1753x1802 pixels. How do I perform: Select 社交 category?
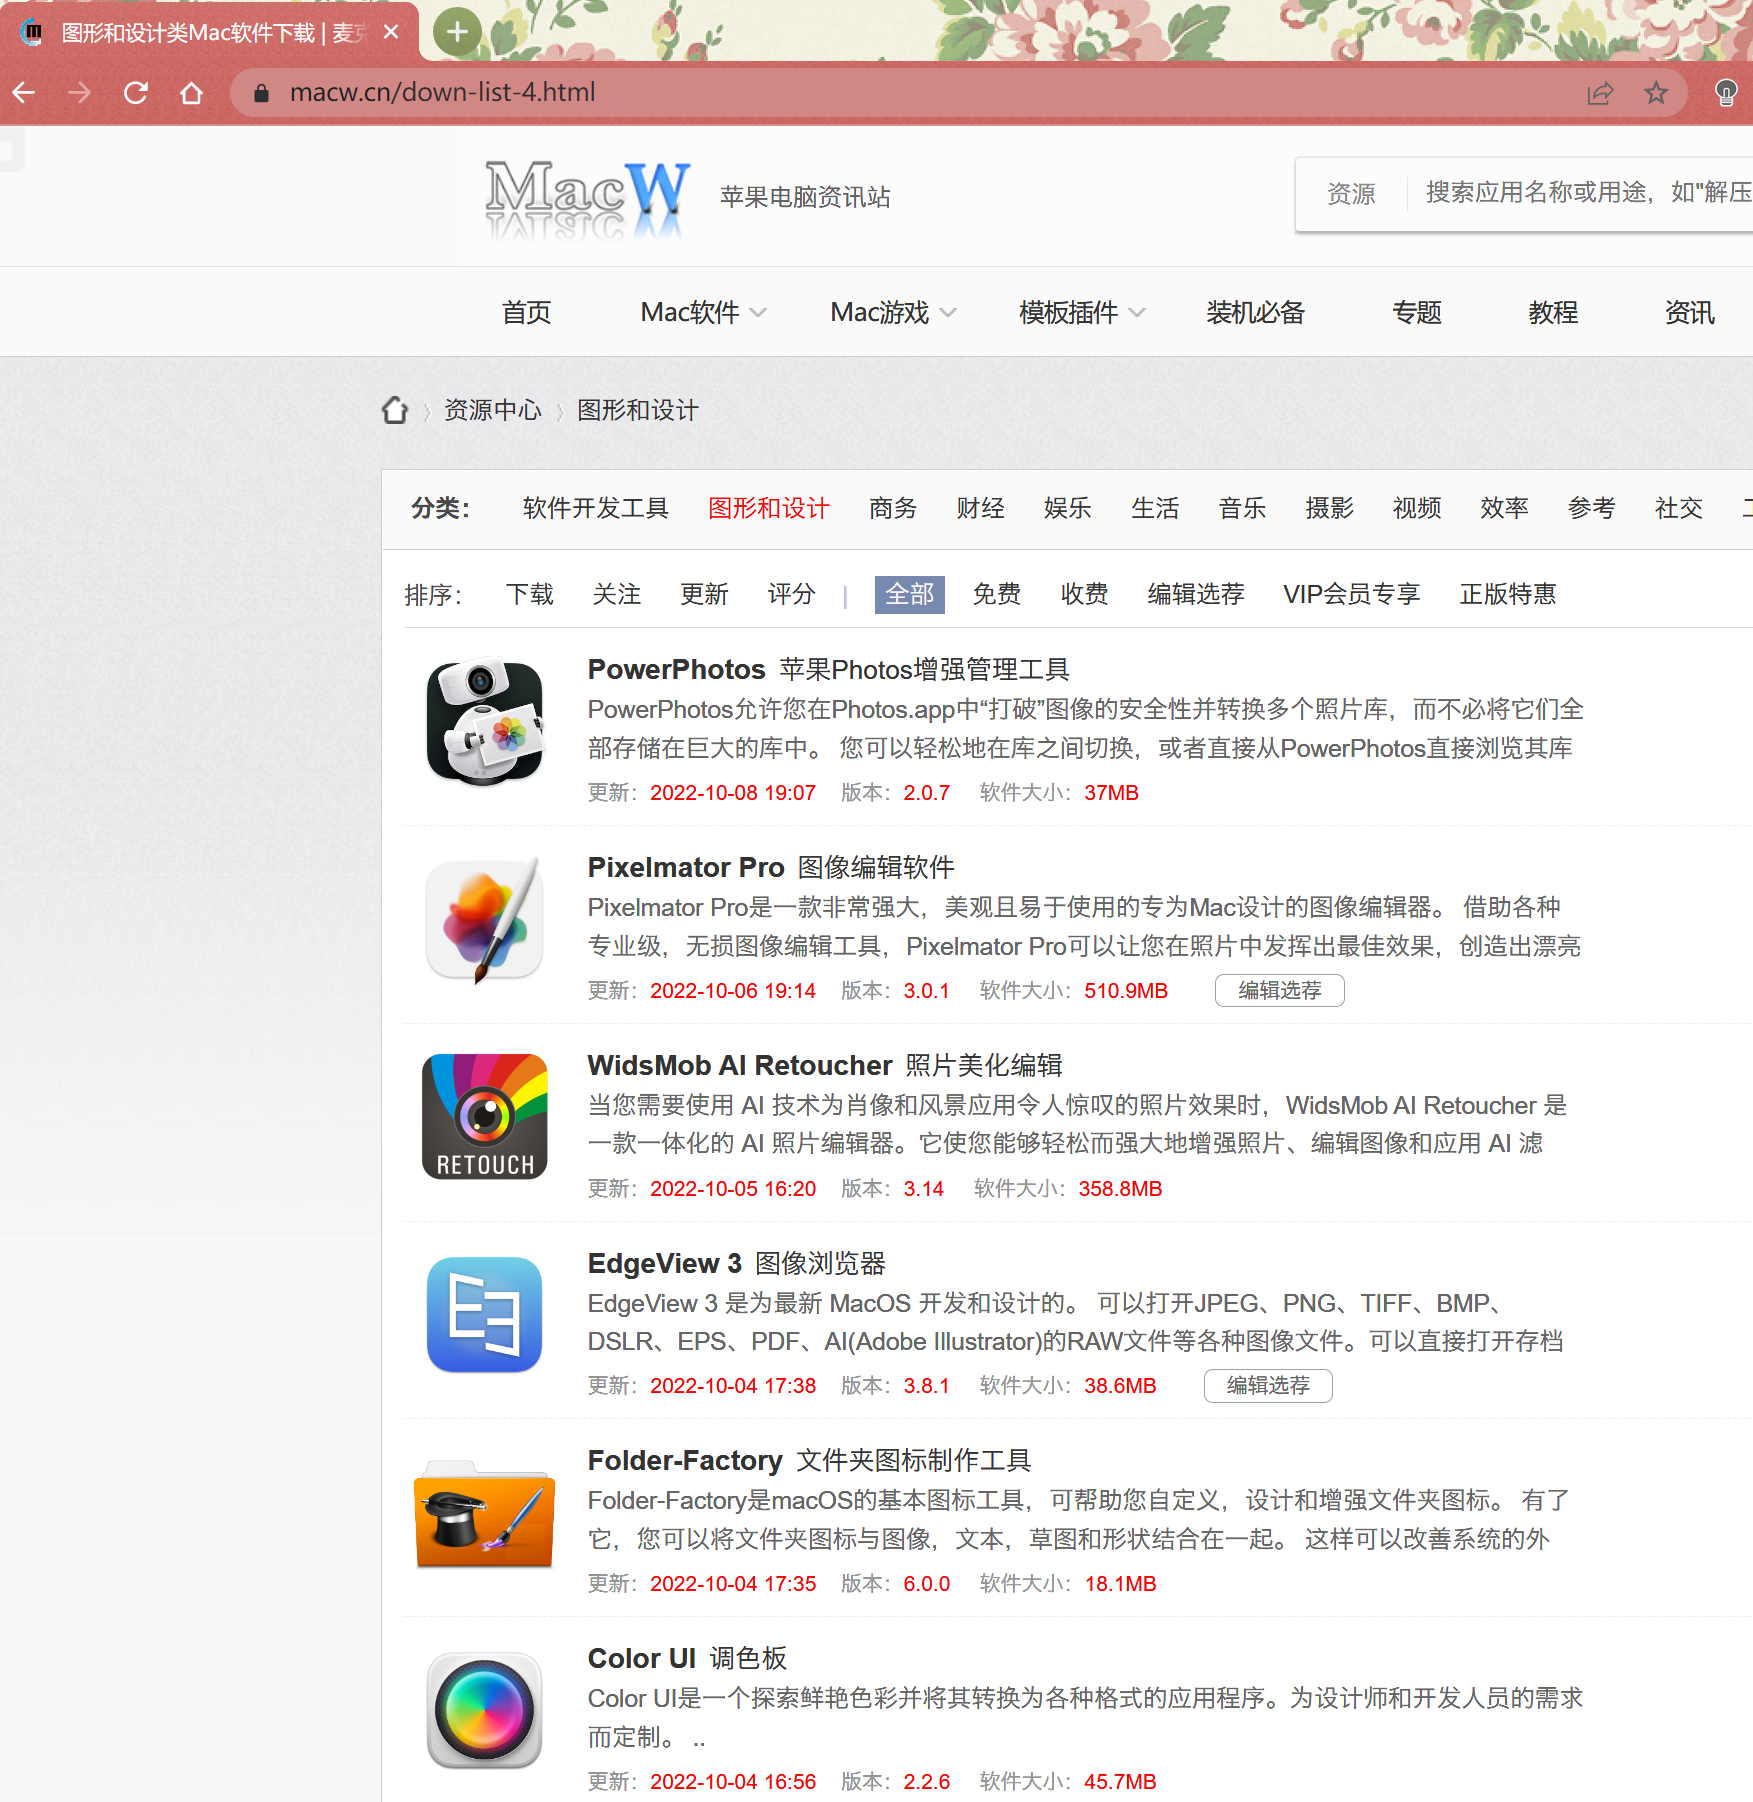point(1679,508)
